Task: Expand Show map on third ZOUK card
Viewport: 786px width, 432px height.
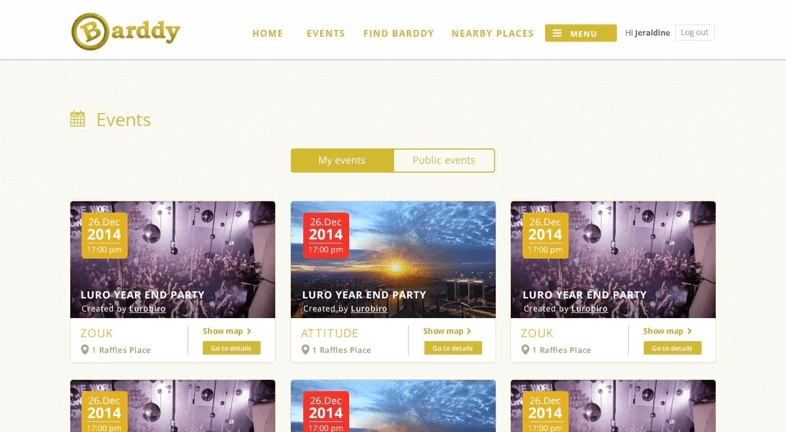Action: (667, 331)
